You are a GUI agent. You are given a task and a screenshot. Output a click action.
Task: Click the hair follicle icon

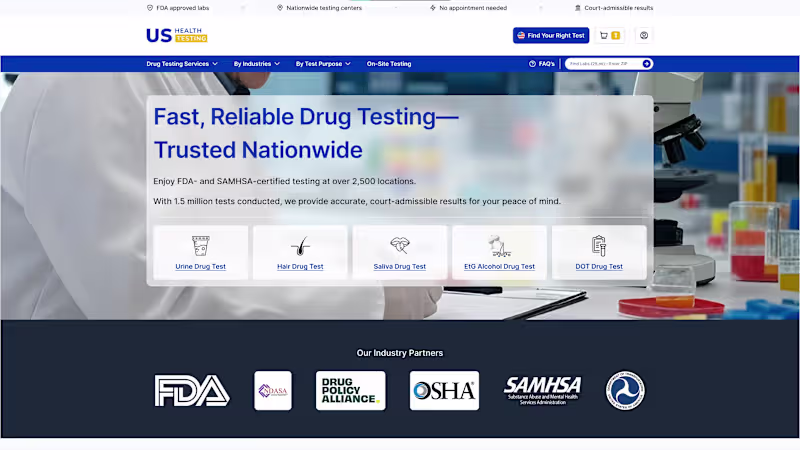pos(300,245)
